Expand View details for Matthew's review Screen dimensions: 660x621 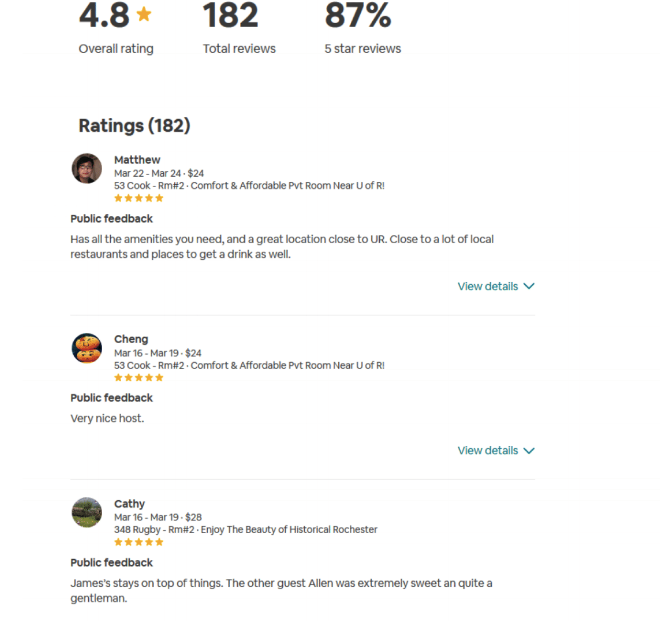(488, 286)
